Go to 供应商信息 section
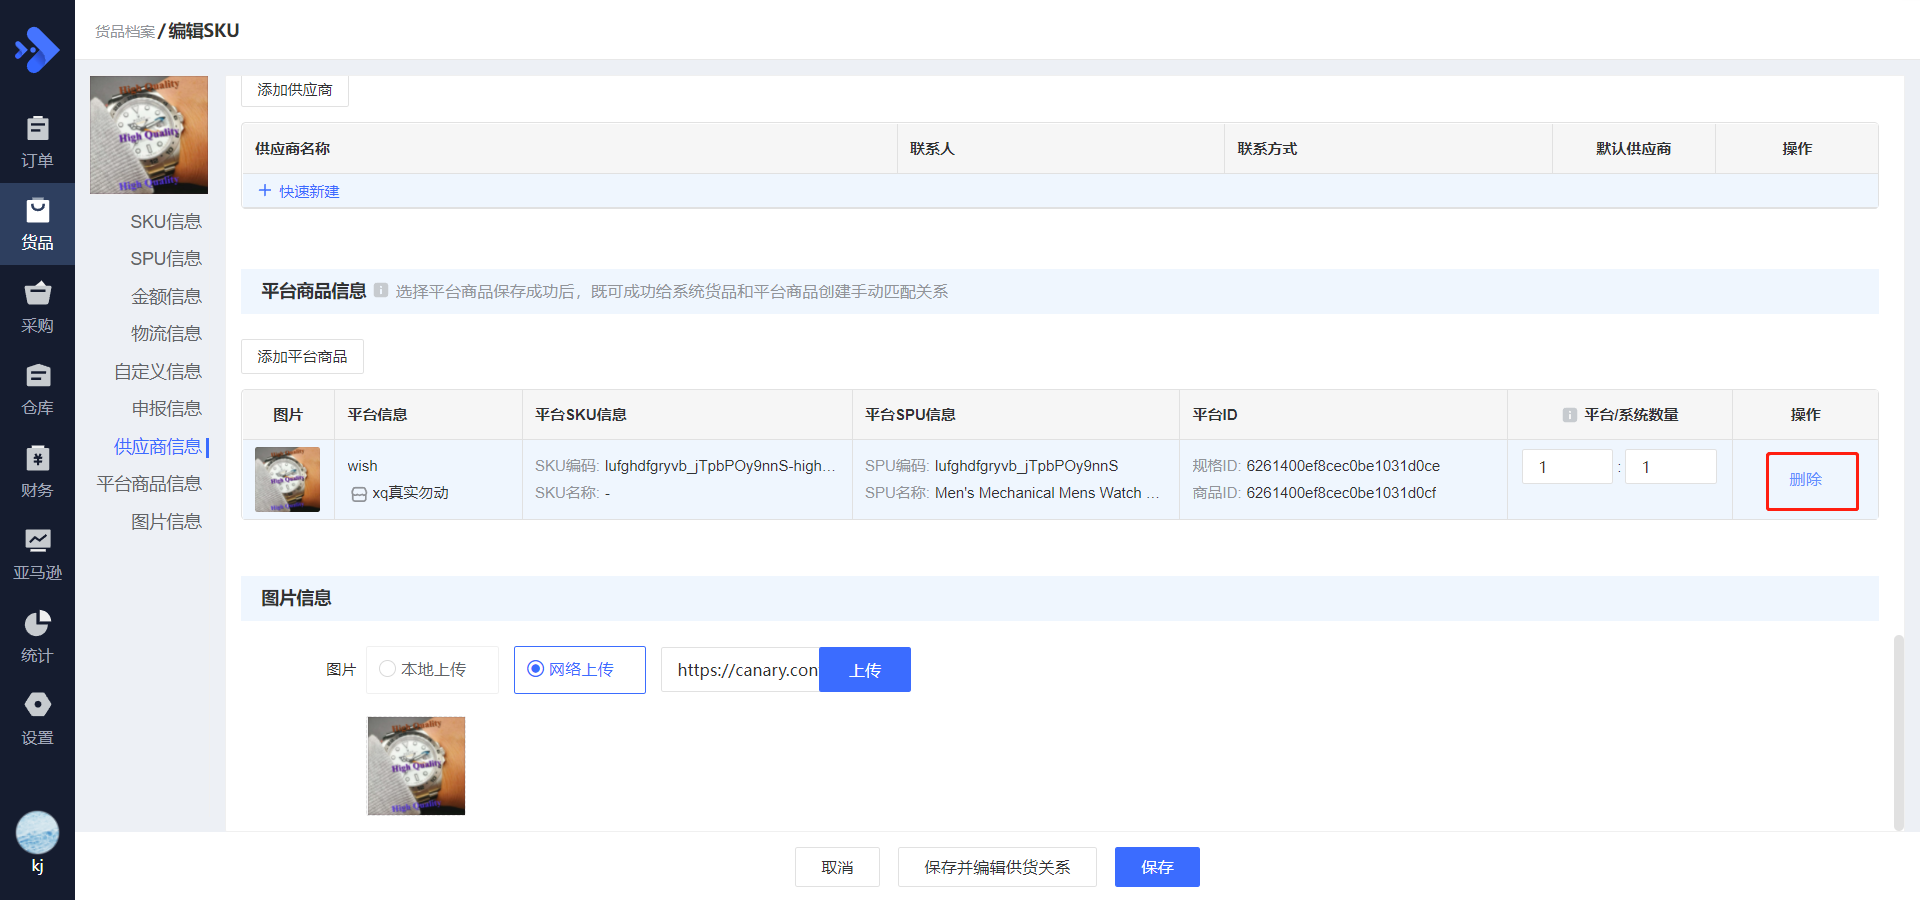This screenshot has height=900, width=1920. tap(158, 447)
